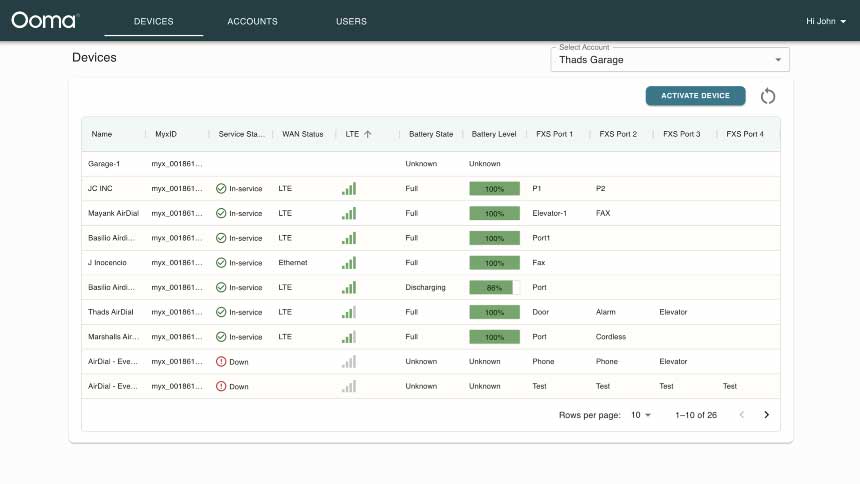Expand the Hi John user menu
Image resolution: width=860 pixels, height=484 pixels.
[x=825, y=21]
